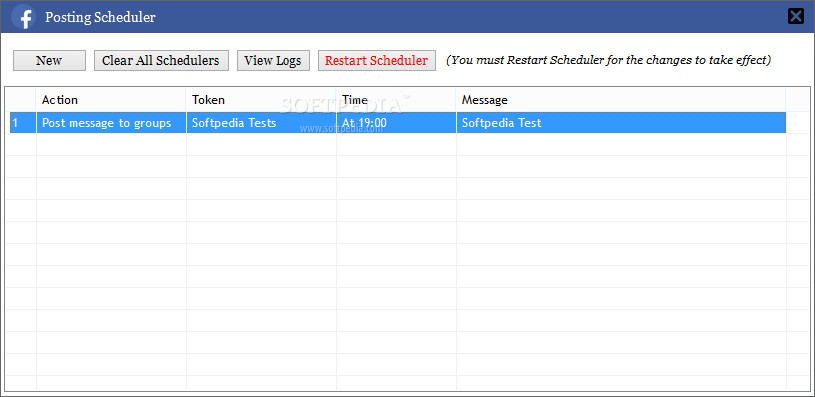Click the empty header cell after Message column
This screenshot has height=397, width=815.
pyautogui.click(x=798, y=100)
